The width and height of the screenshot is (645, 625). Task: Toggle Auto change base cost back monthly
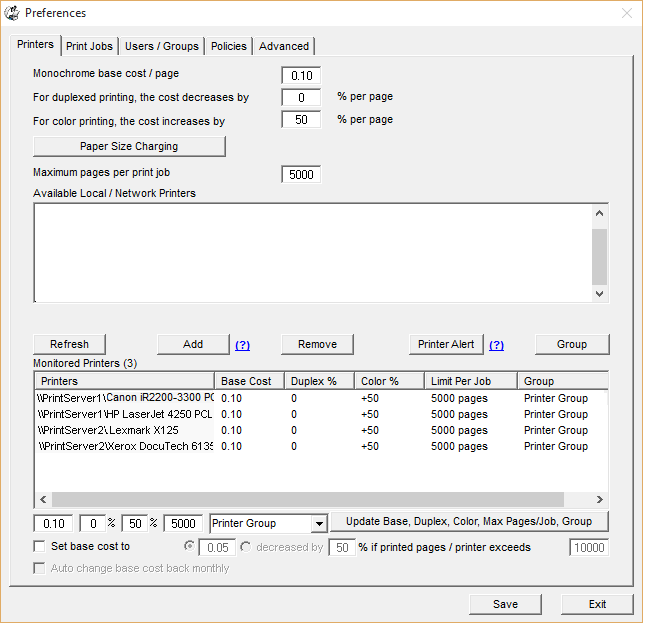click(x=39, y=569)
